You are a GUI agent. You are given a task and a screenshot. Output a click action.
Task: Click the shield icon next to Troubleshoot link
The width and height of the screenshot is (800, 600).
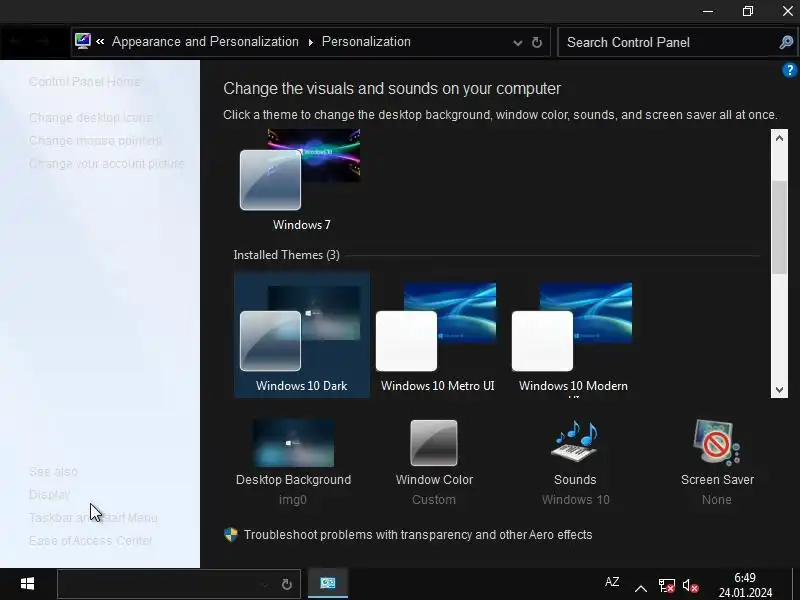tap(231, 534)
